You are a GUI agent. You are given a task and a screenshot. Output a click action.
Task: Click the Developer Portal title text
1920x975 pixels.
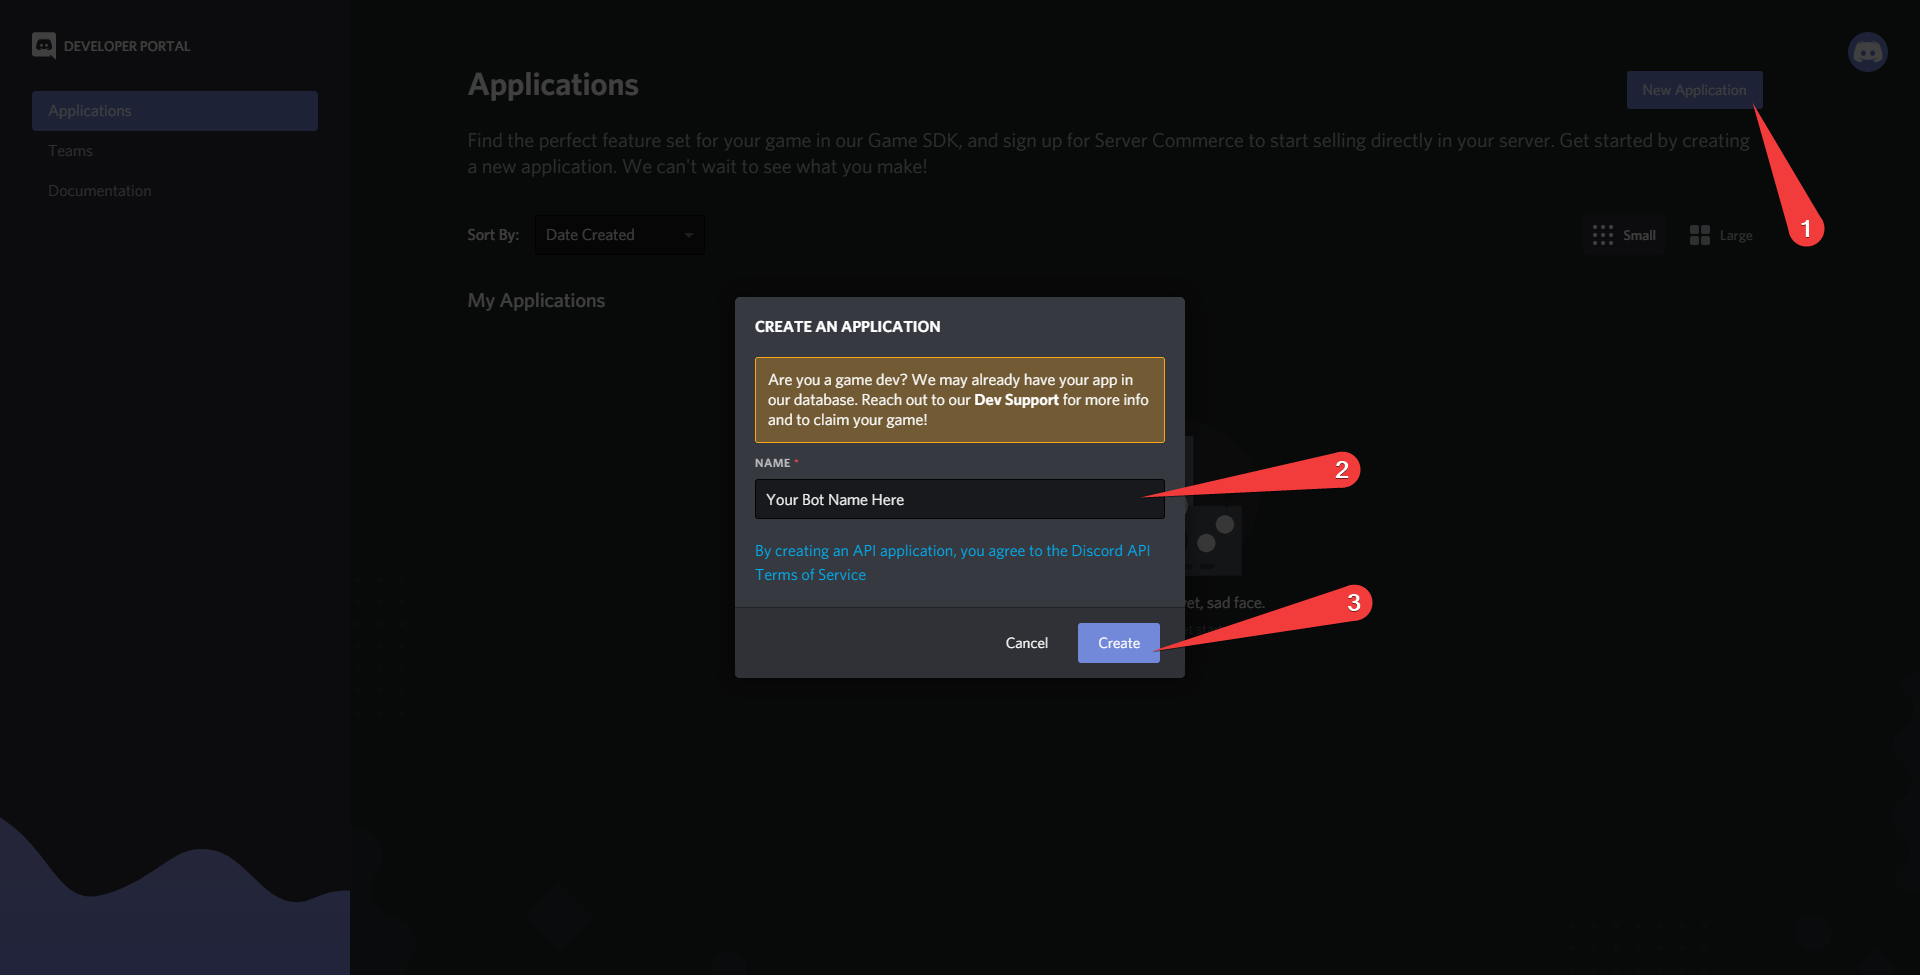[x=127, y=46]
